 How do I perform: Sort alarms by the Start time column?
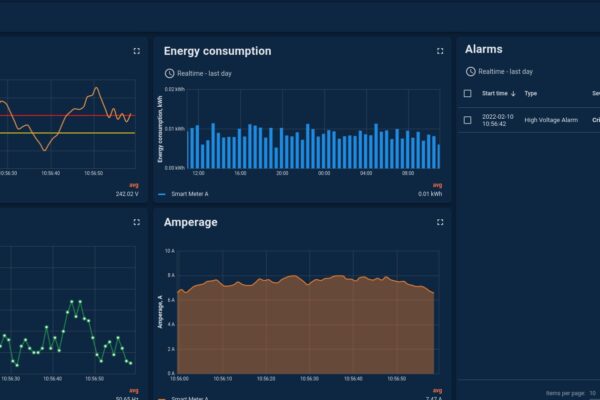(495, 93)
